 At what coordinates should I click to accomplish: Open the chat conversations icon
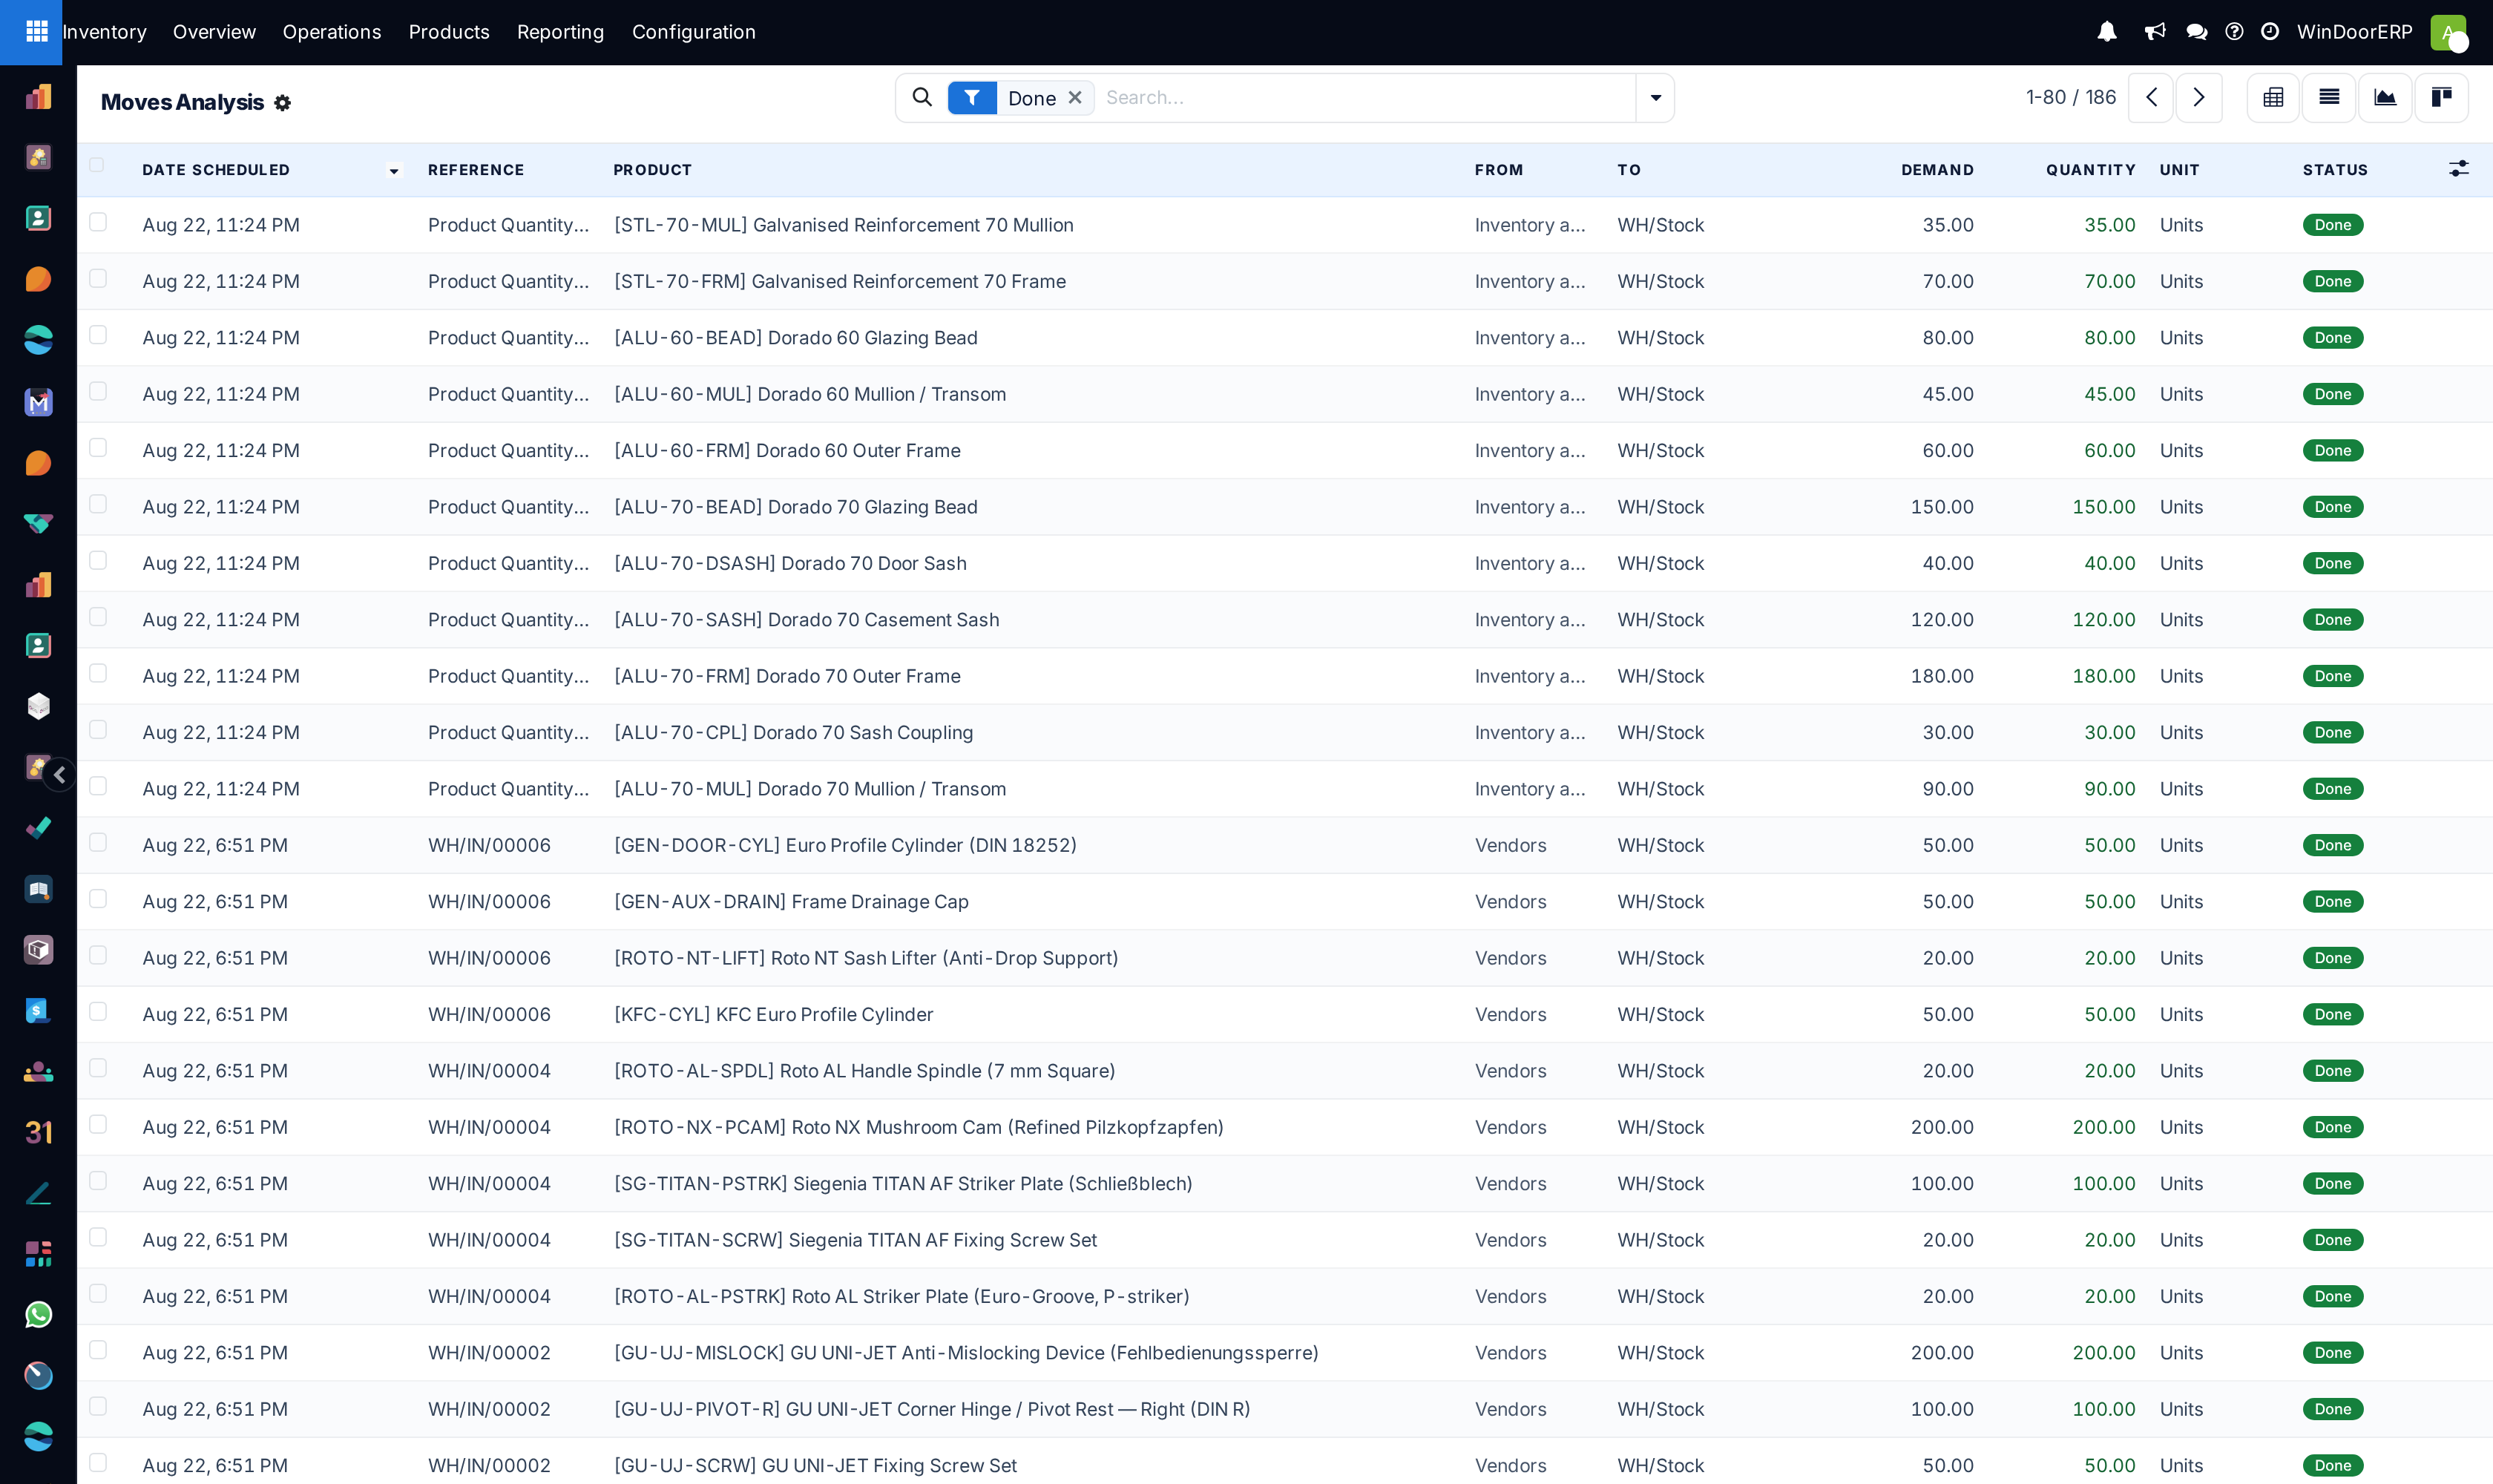point(2197,32)
